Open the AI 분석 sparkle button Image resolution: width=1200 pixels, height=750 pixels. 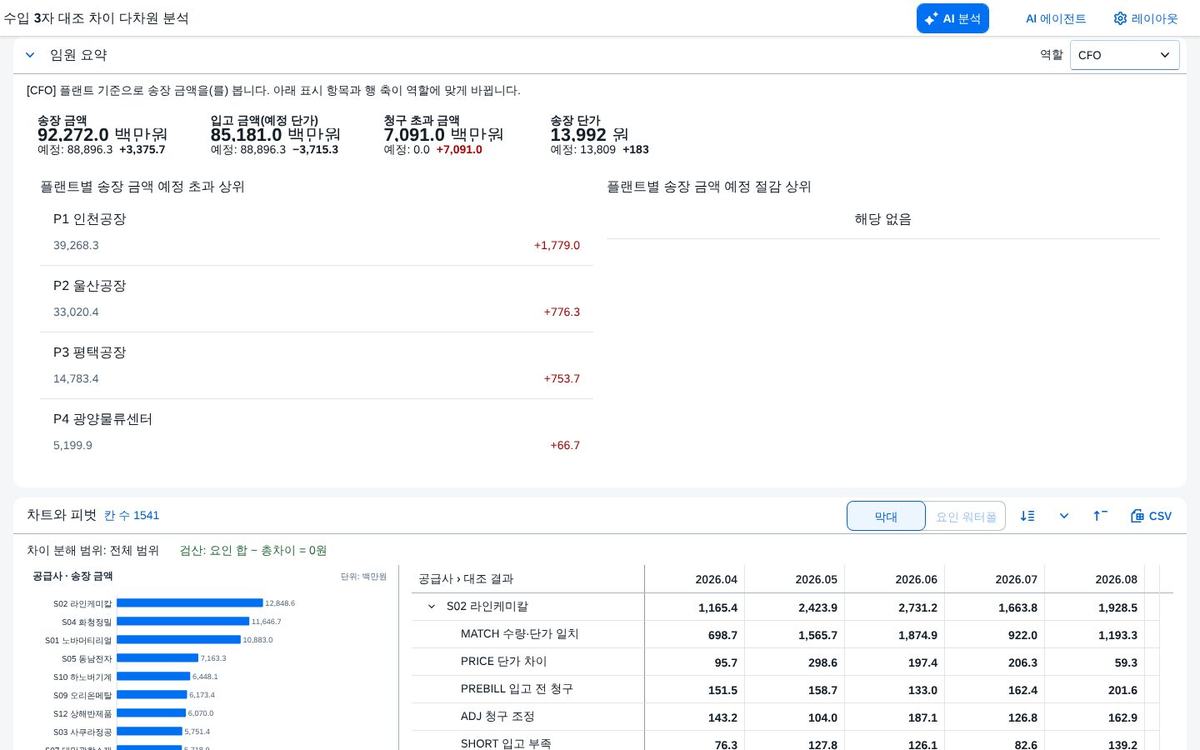click(x=952, y=18)
